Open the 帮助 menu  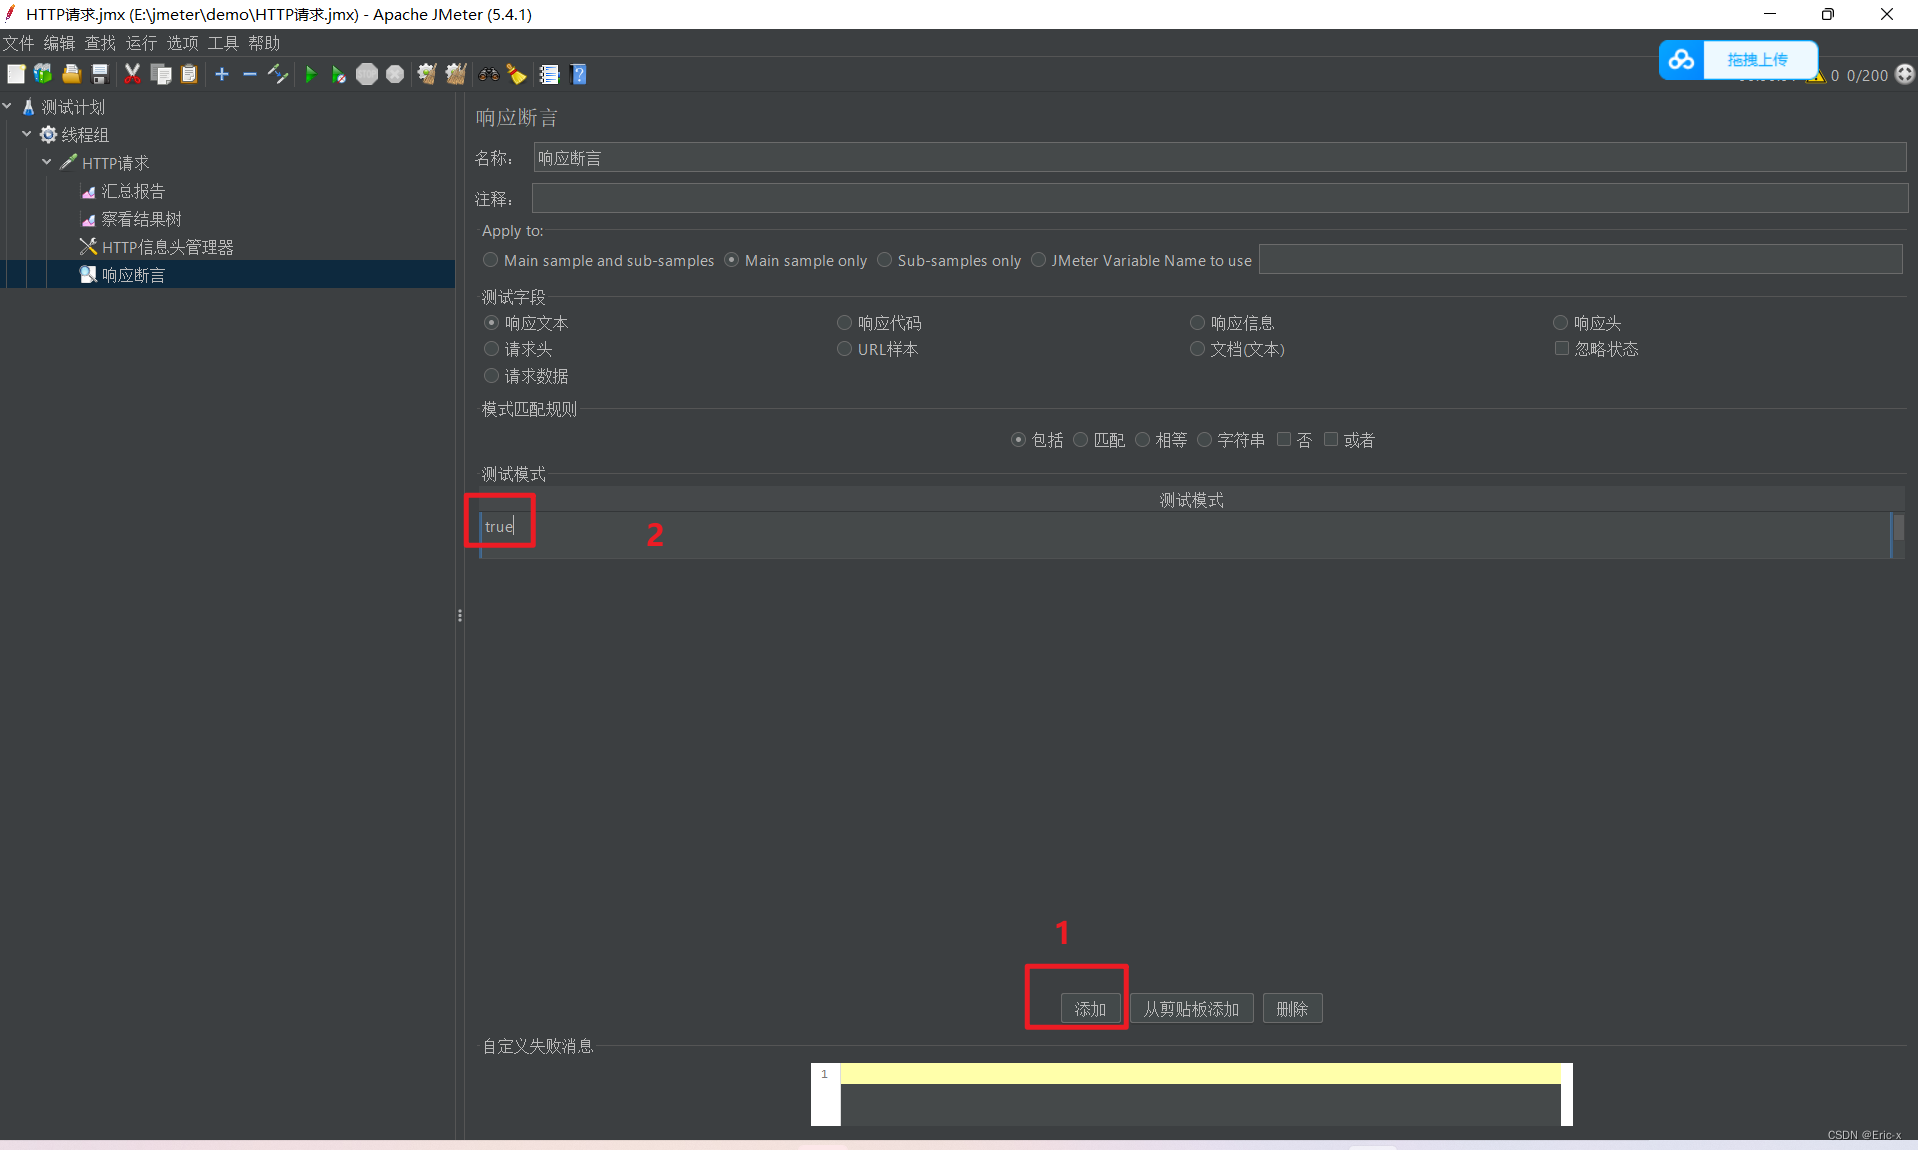pyautogui.click(x=264, y=43)
